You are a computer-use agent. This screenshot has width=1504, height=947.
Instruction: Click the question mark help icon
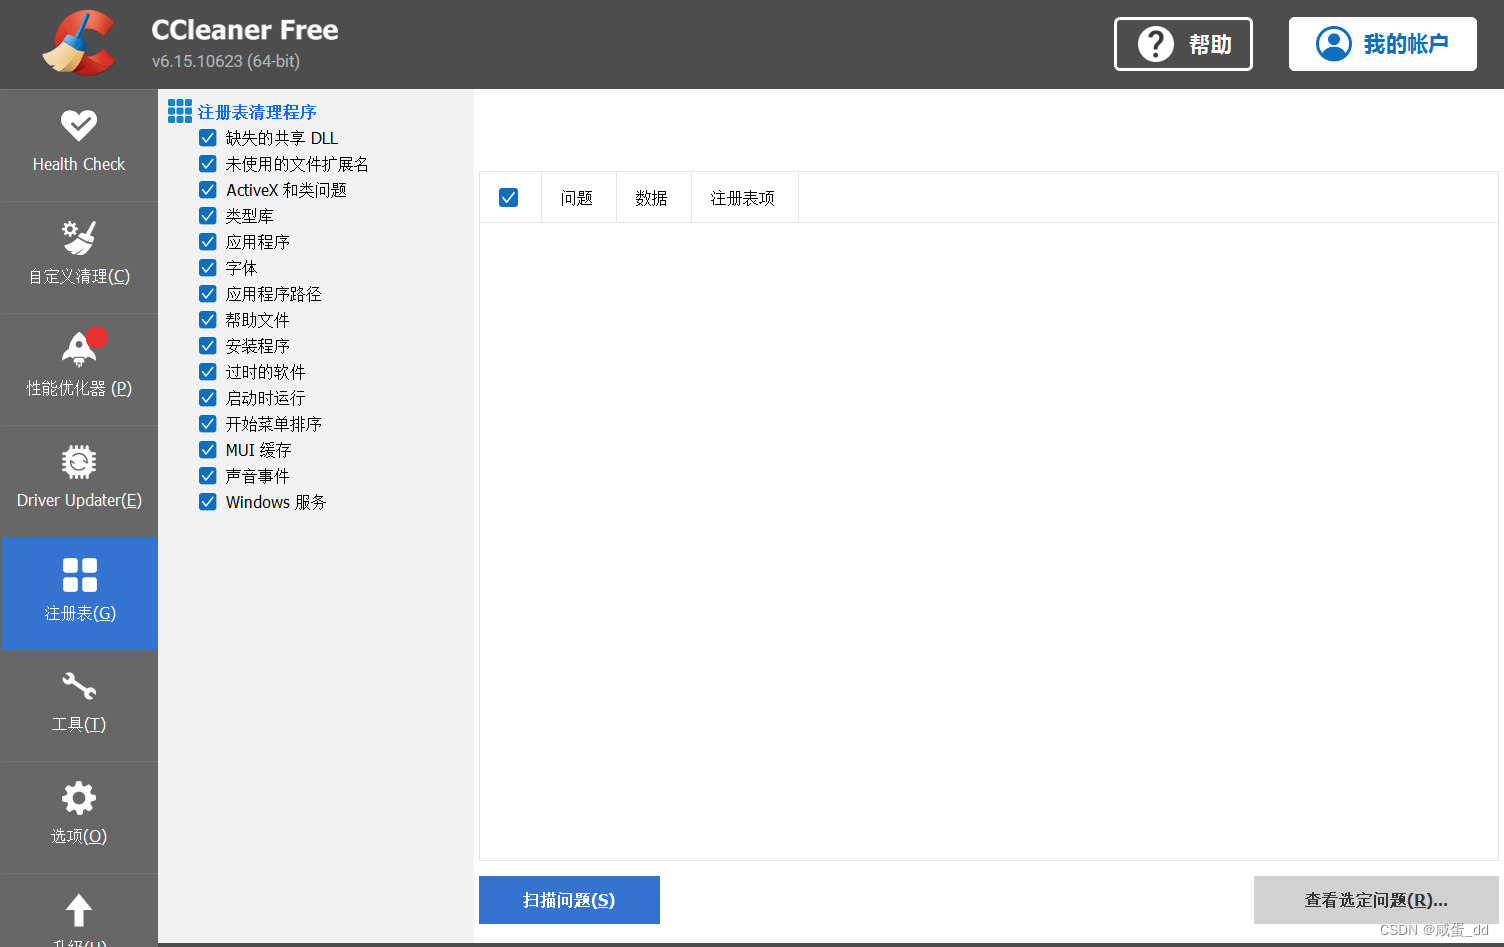[1156, 44]
